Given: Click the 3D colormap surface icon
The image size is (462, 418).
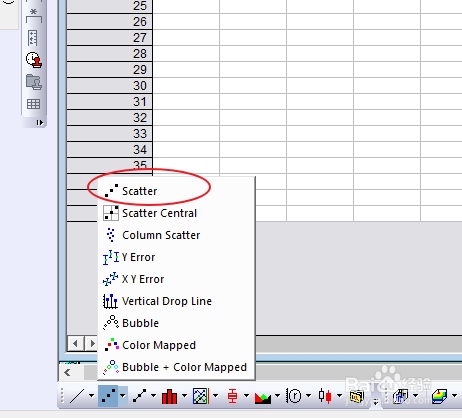Looking at the screenshot, I should [x=439, y=396].
